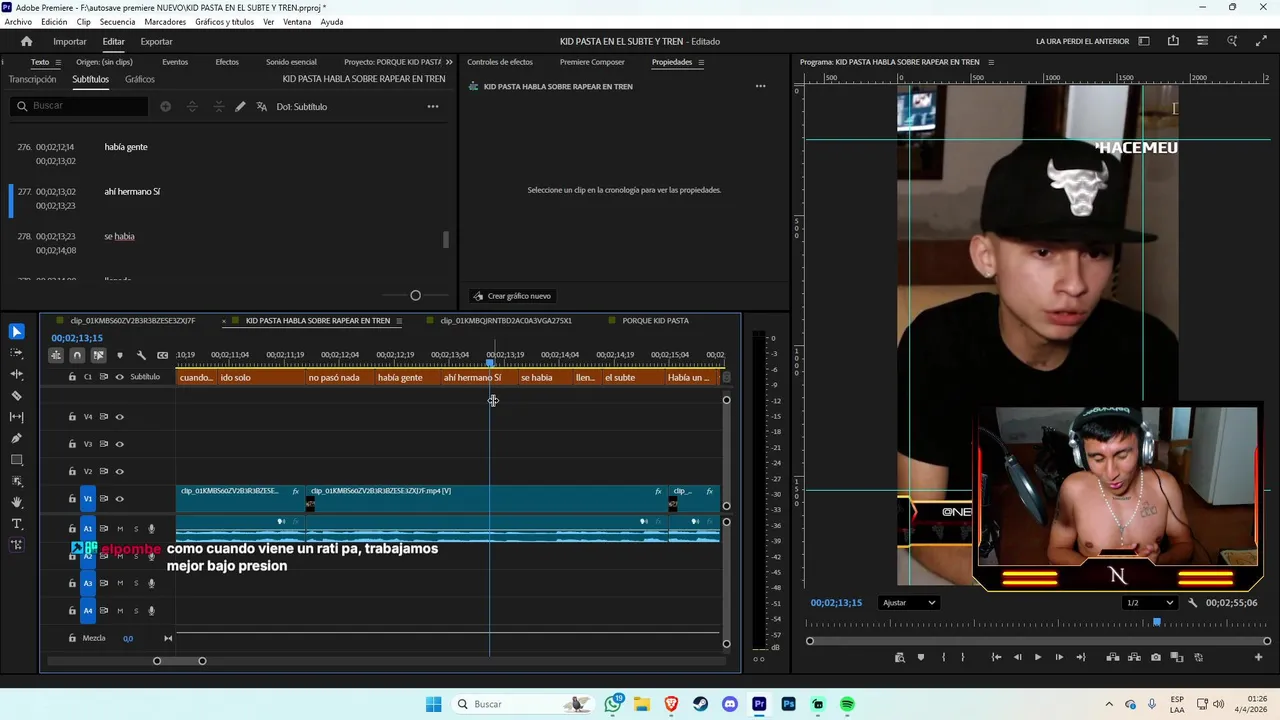
Task: Play the Program monitor preview
Action: [x=1037, y=657]
